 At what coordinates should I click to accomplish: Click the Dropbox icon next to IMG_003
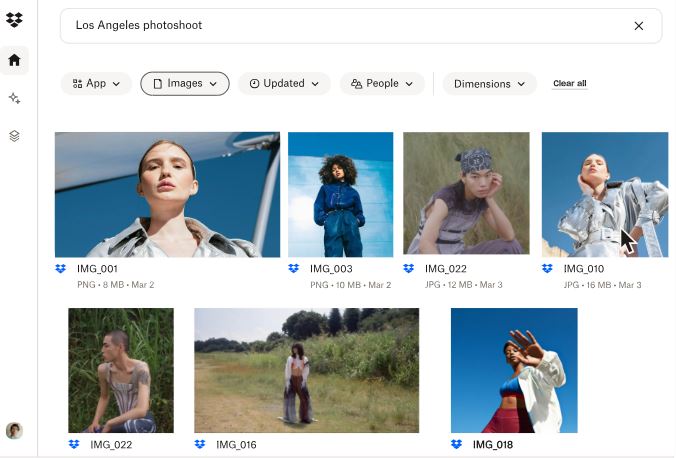point(294,269)
